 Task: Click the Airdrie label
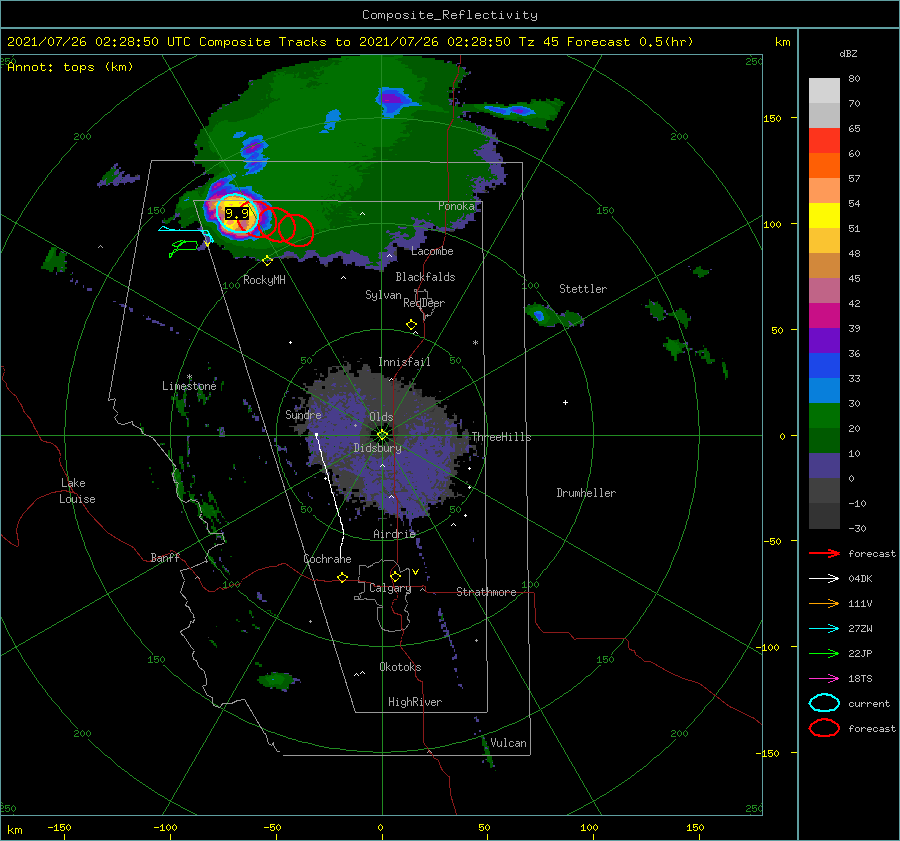(394, 534)
